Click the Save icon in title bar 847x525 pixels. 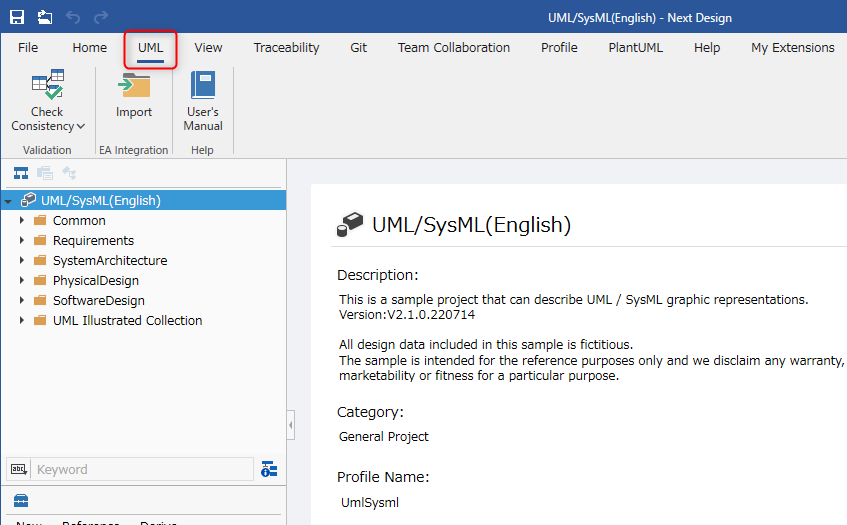[x=17, y=17]
